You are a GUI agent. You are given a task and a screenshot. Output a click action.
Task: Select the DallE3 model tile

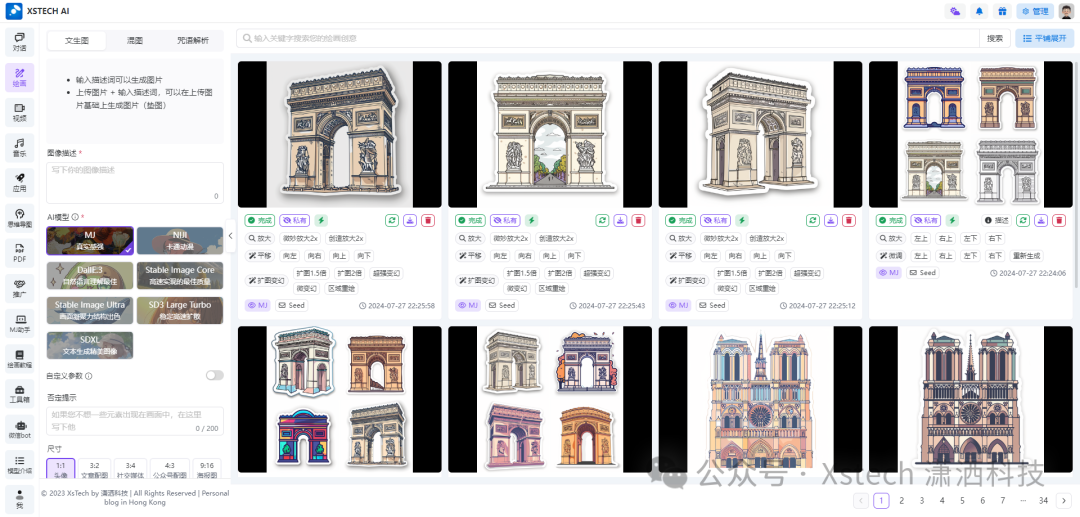pyautogui.click(x=90, y=275)
